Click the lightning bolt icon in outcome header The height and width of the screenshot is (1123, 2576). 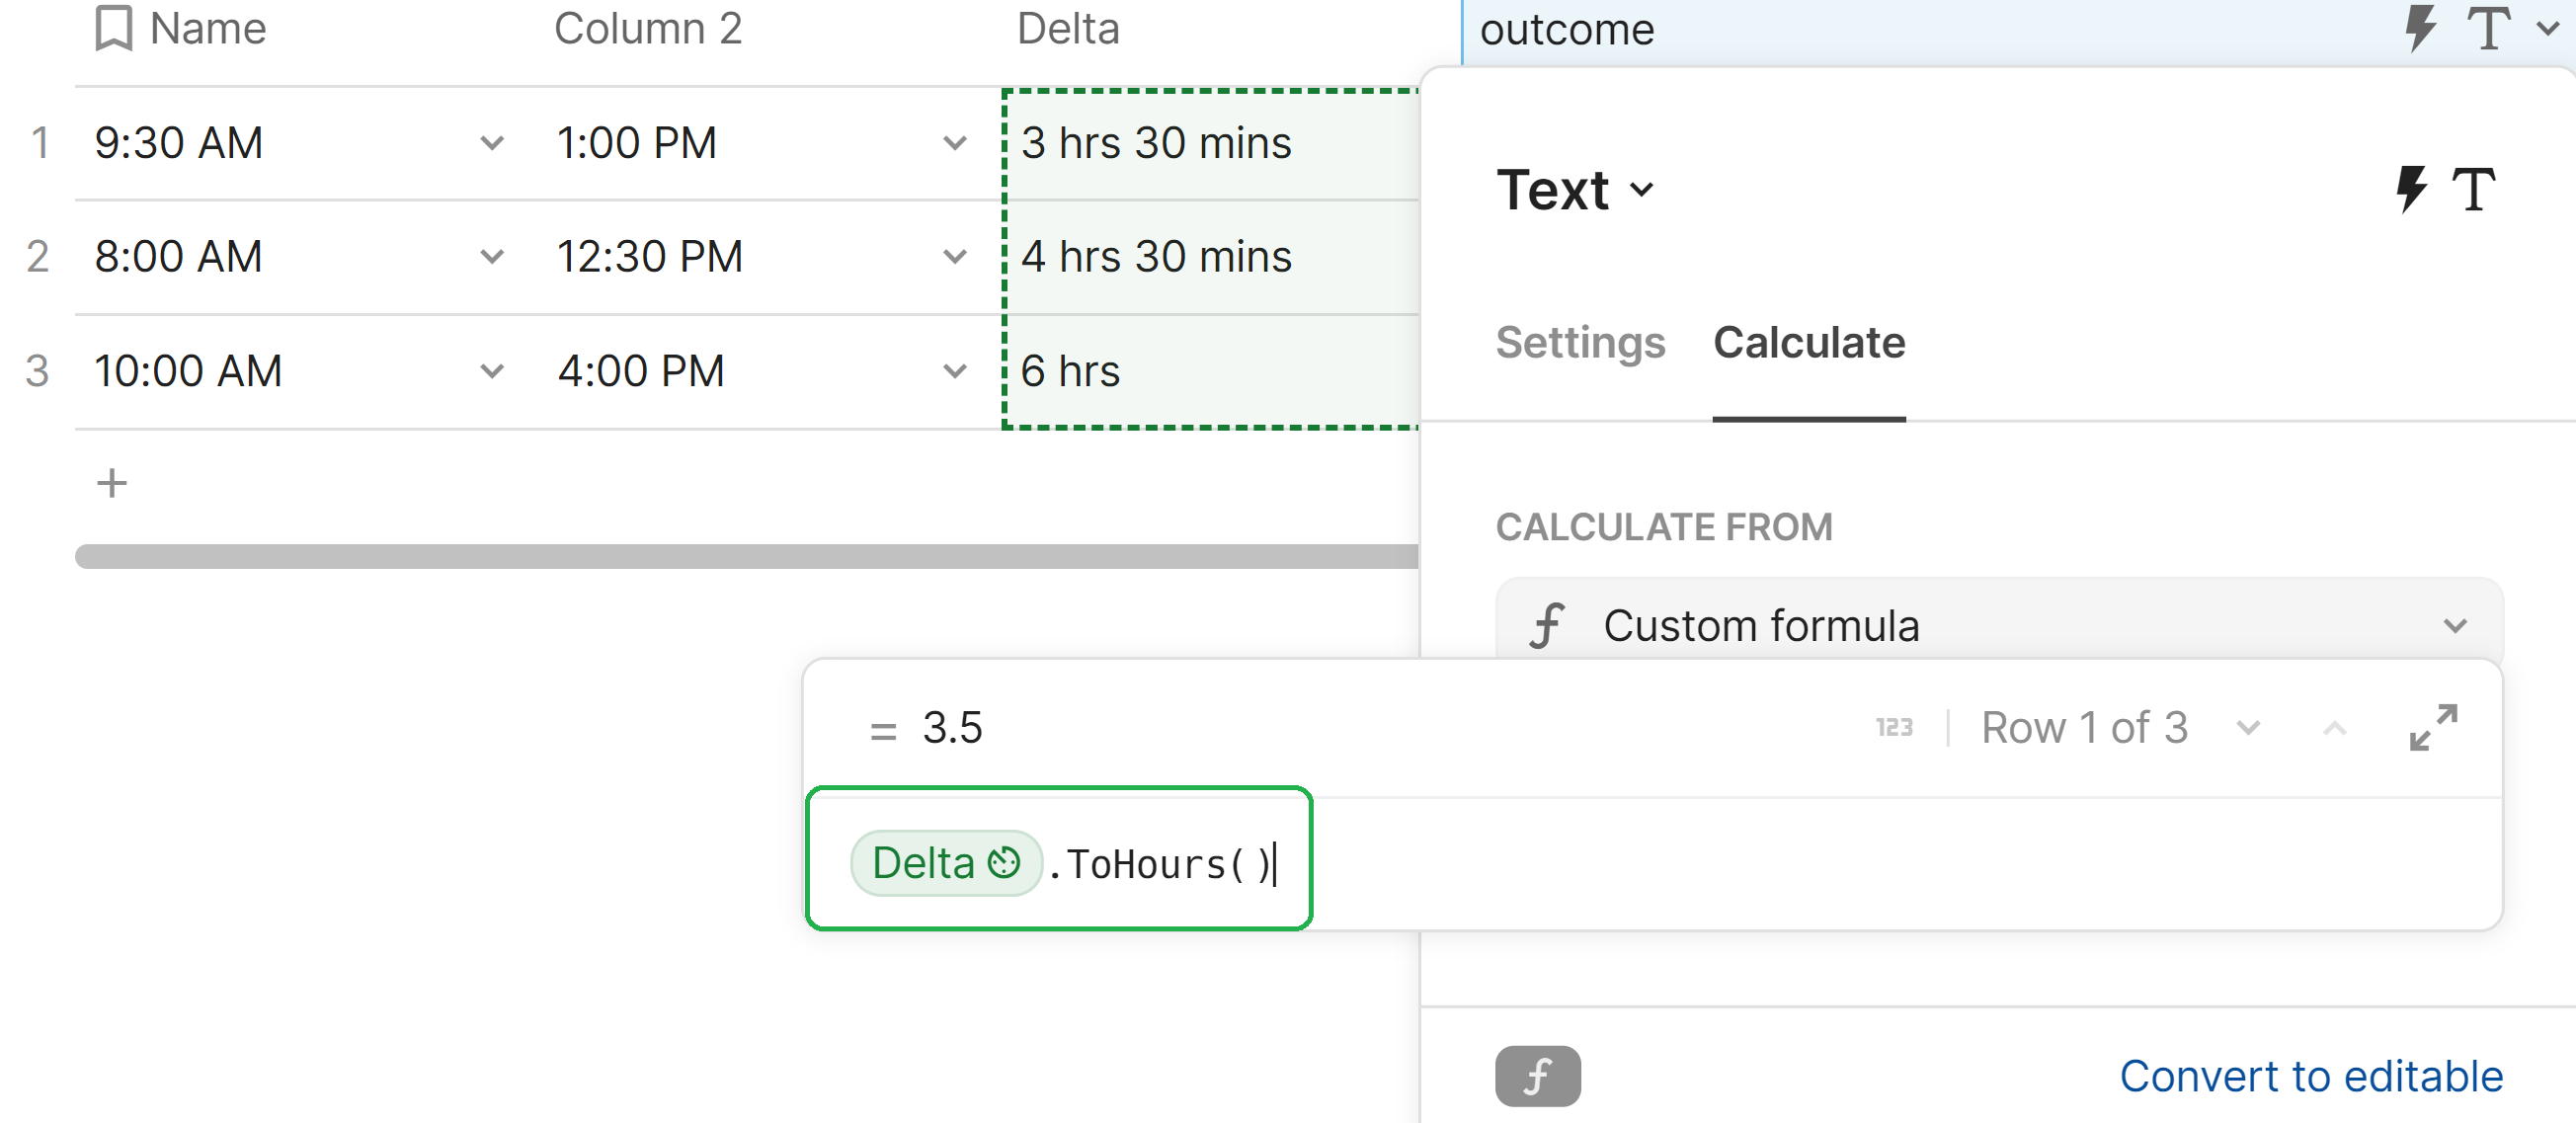pyautogui.click(x=2420, y=28)
